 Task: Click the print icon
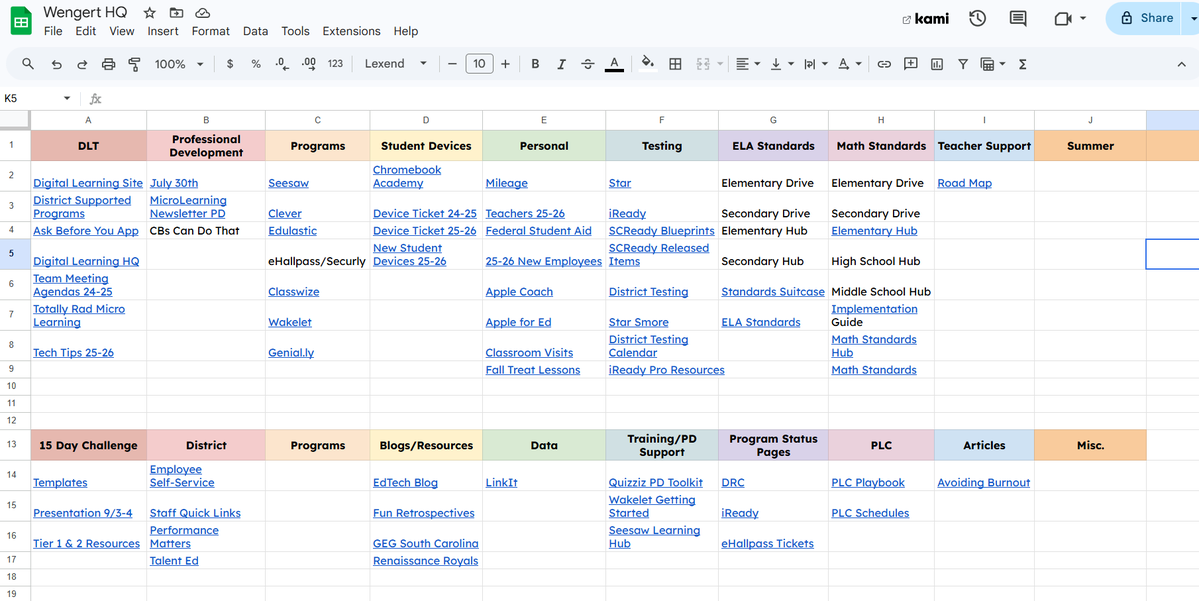pyautogui.click(x=109, y=64)
